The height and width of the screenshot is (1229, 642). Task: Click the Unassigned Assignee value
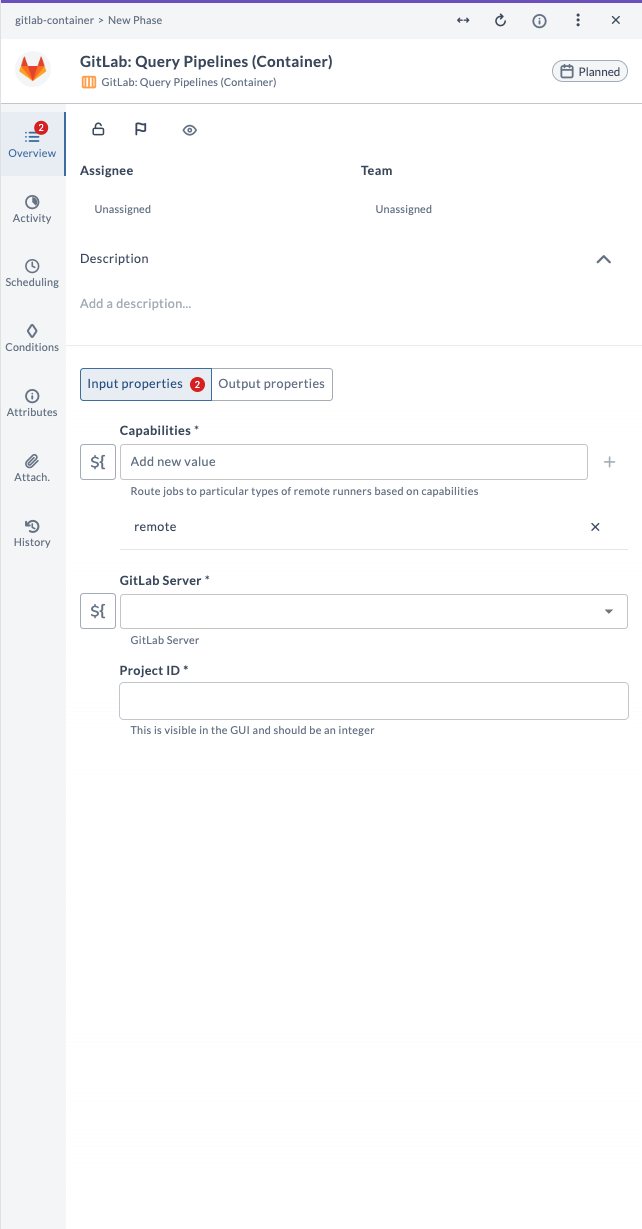(123, 210)
